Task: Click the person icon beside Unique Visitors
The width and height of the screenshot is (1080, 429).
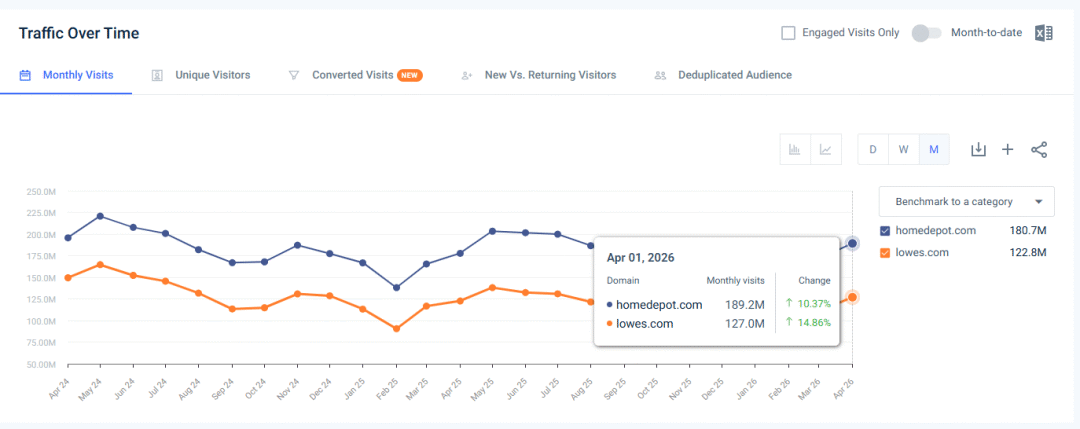Action: click(157, 75)
